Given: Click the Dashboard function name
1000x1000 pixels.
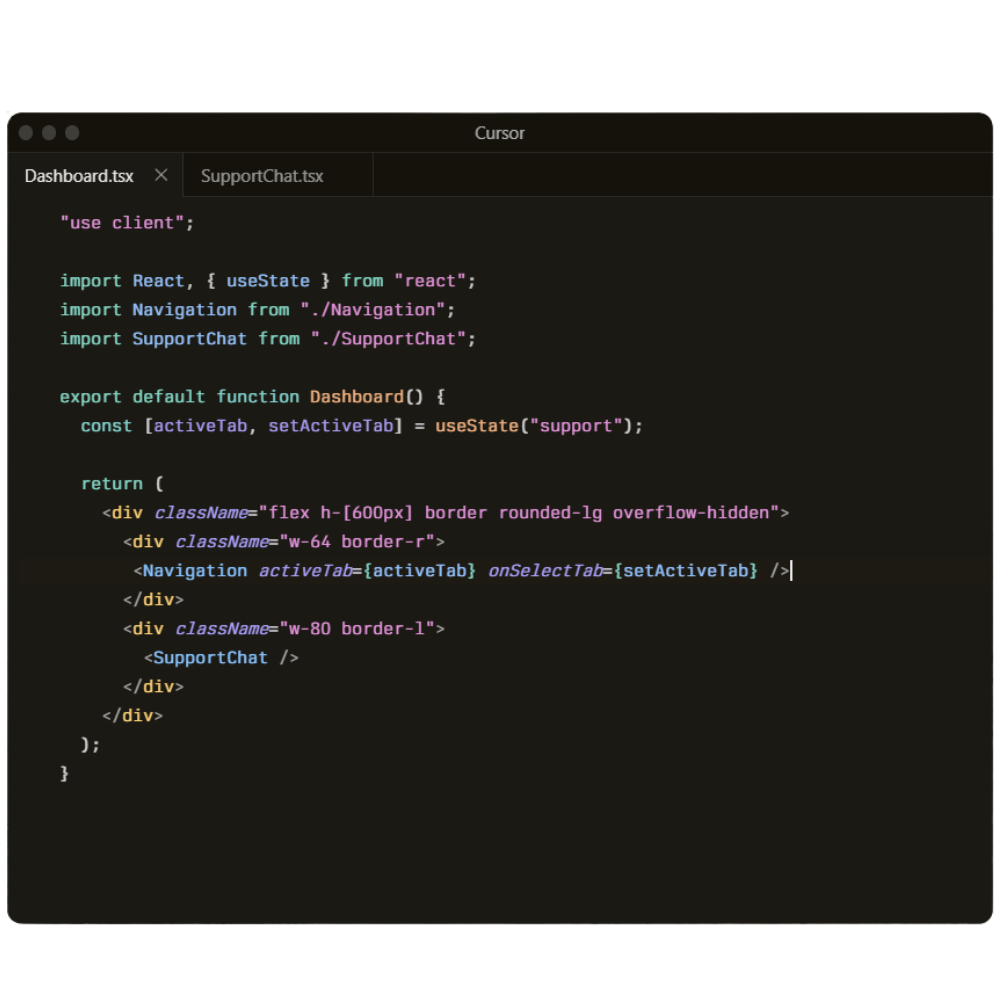Looking at the screenshot, I should click(x=356, y=397).
